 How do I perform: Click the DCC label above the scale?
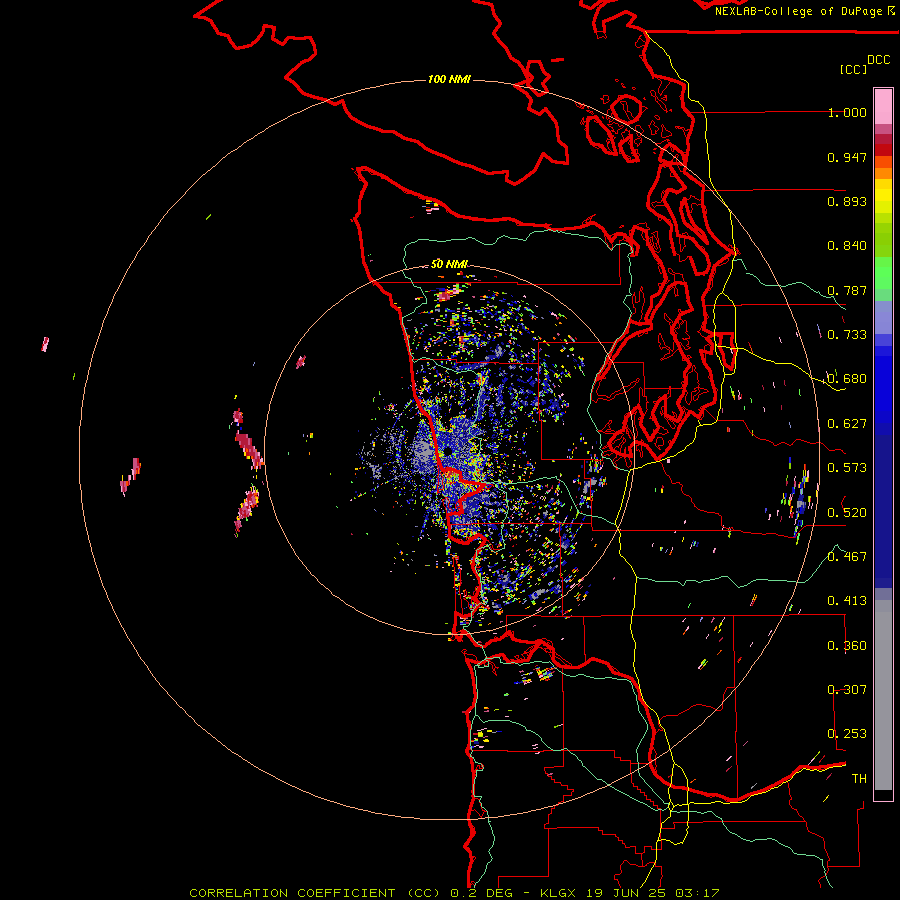point(878,60)
